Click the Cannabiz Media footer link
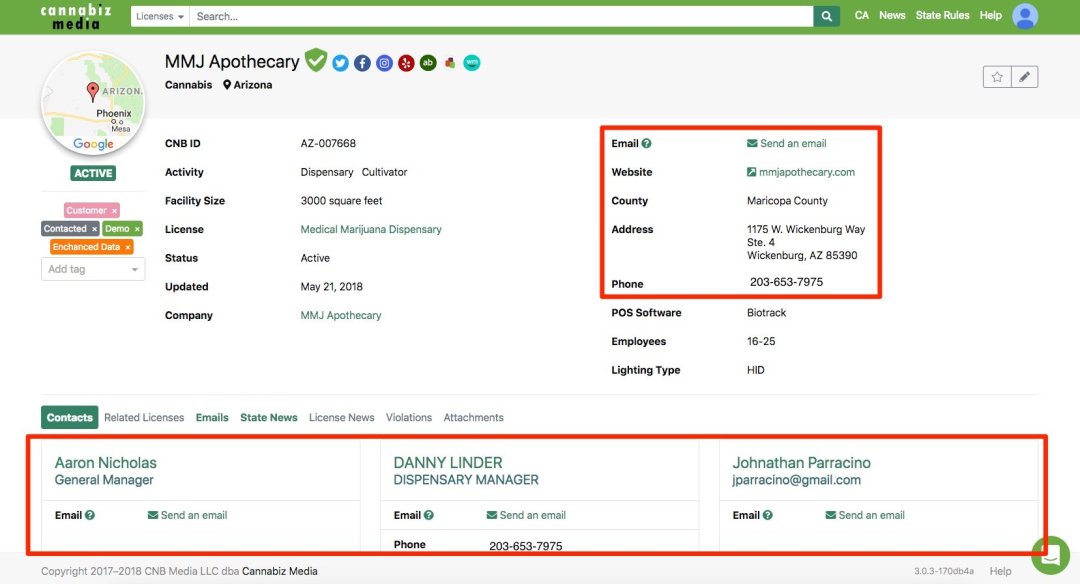This screenshot has height=584, width=1080. (x=280, y=571)
